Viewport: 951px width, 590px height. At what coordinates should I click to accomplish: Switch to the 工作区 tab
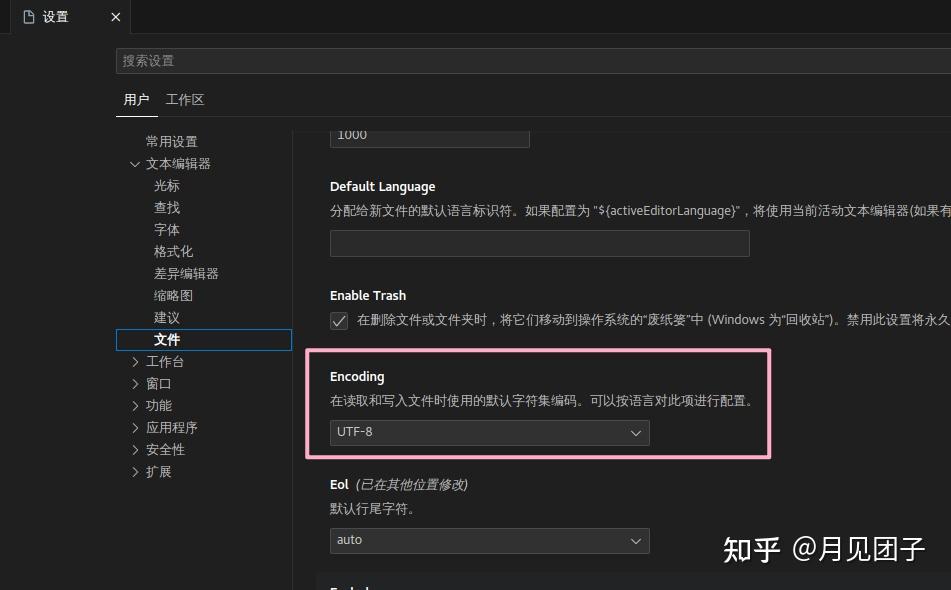coord(184,99)
